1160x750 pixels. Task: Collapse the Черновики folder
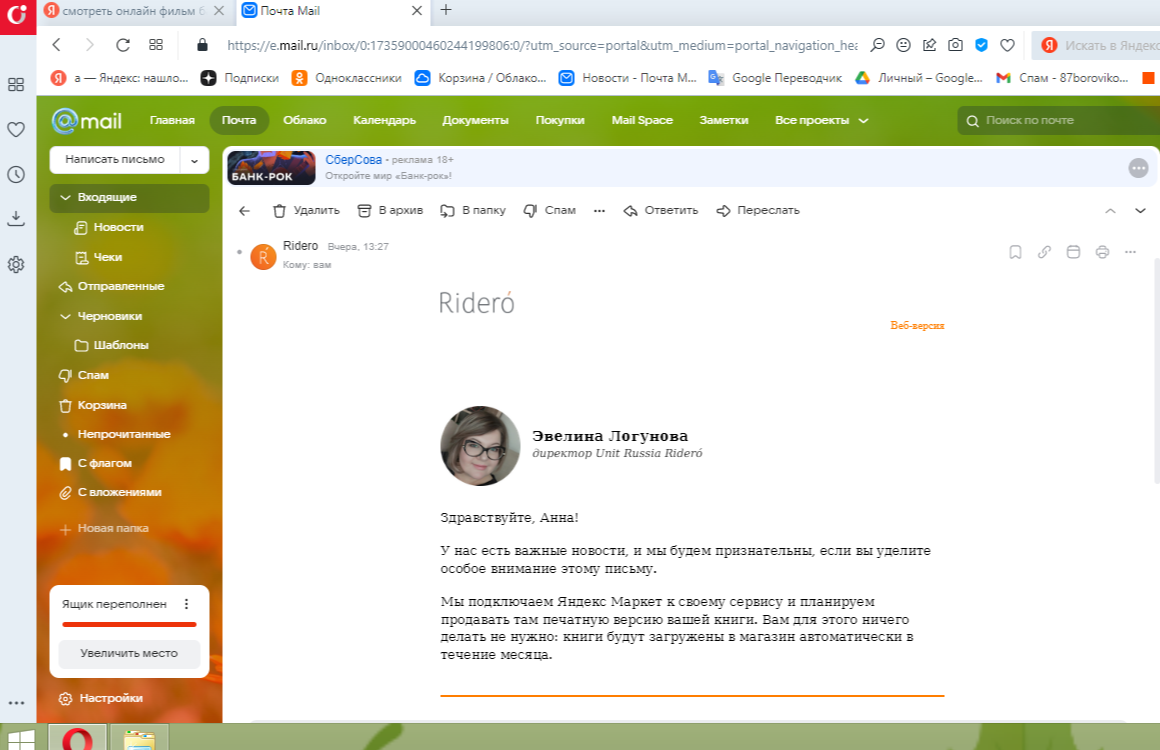[65, 316]
